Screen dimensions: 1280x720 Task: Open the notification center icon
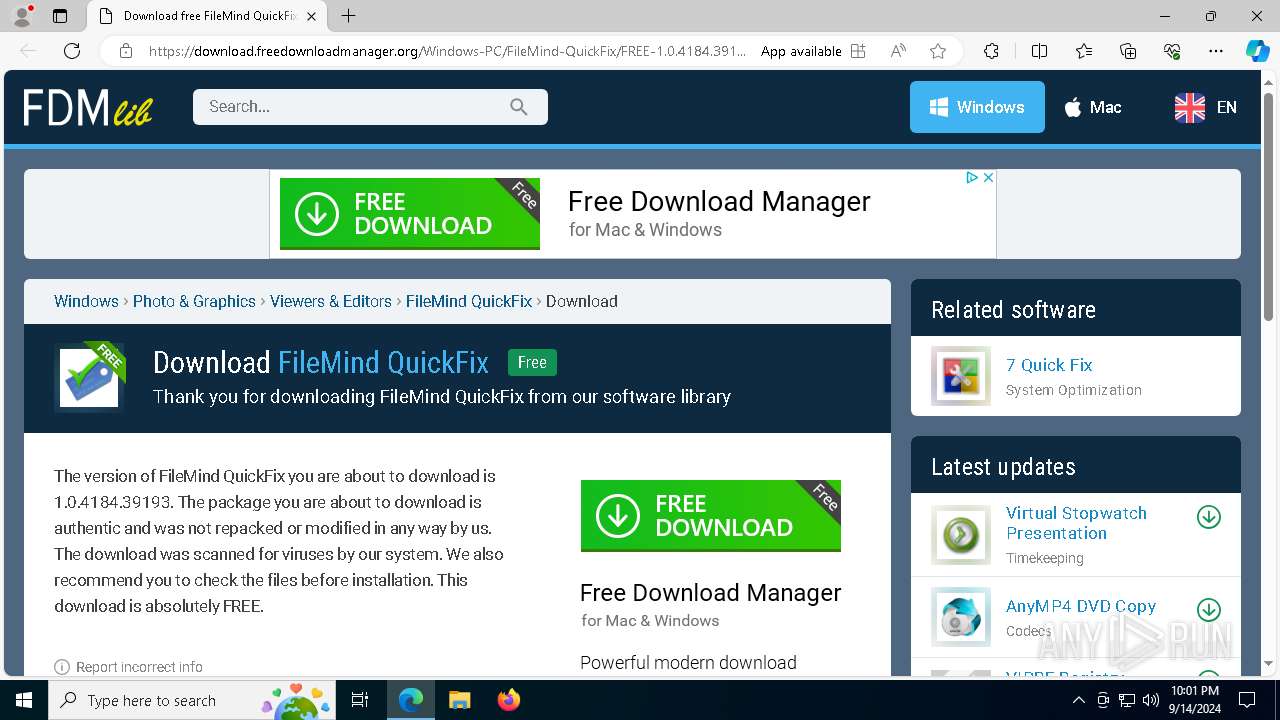(x=1247, y=700)
